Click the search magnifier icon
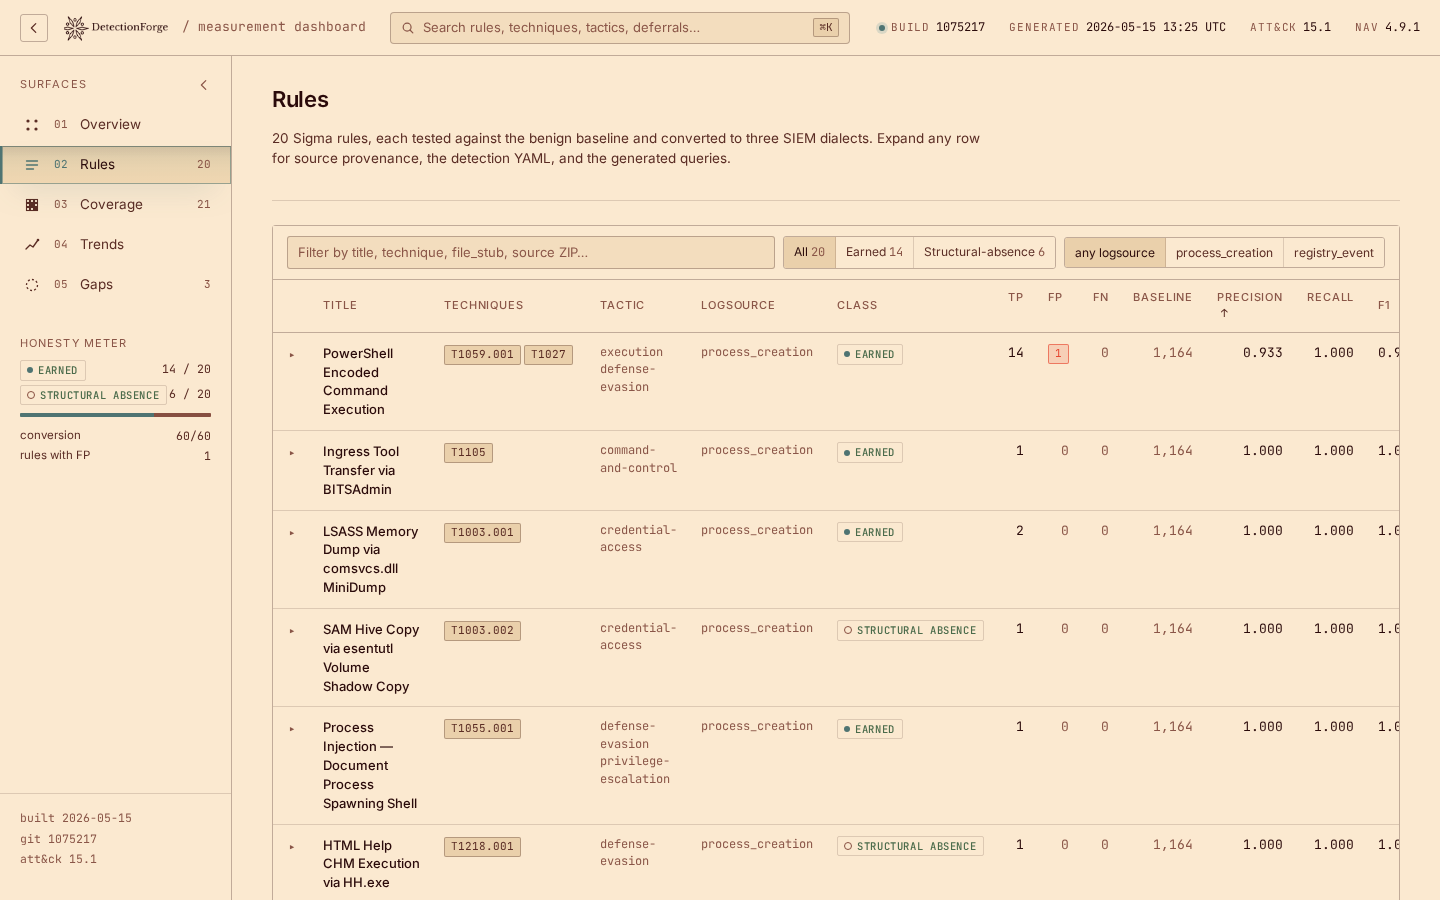1440x900 pixels. pyautogui.click(x=408, y=28)
